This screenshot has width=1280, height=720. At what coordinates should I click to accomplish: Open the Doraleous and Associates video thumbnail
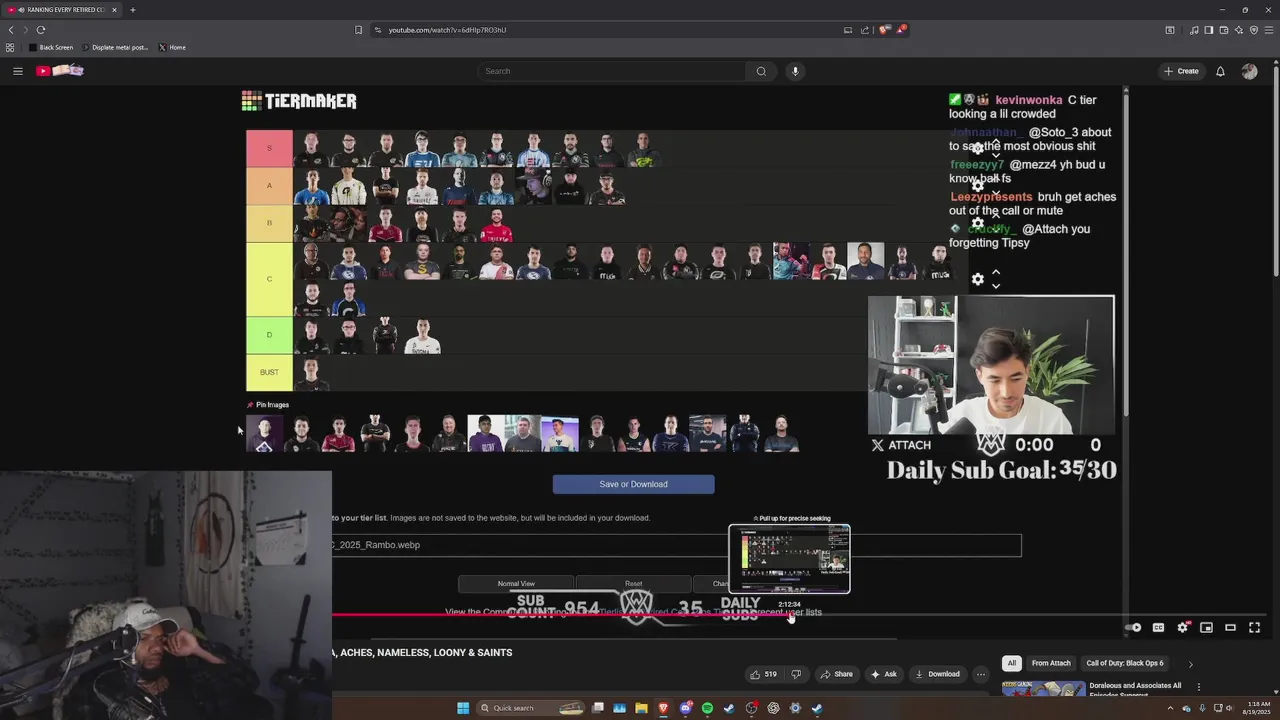click(x=1043, y=688)
